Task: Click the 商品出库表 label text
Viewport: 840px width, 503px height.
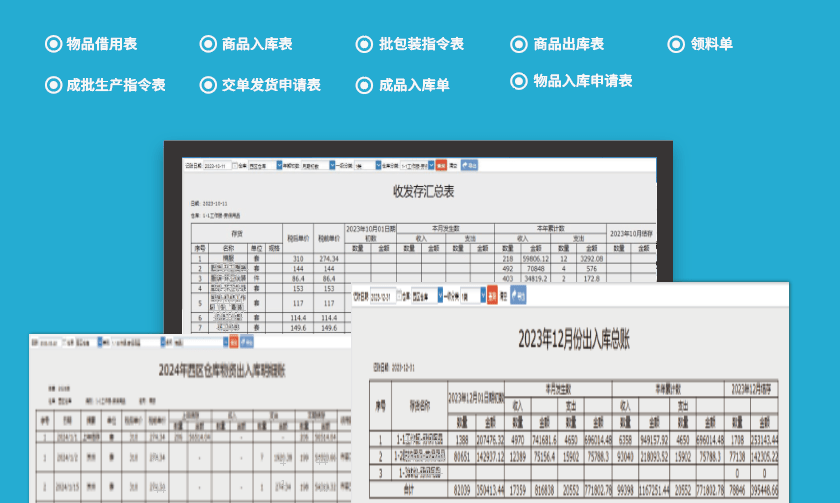Action: (569, 44)
